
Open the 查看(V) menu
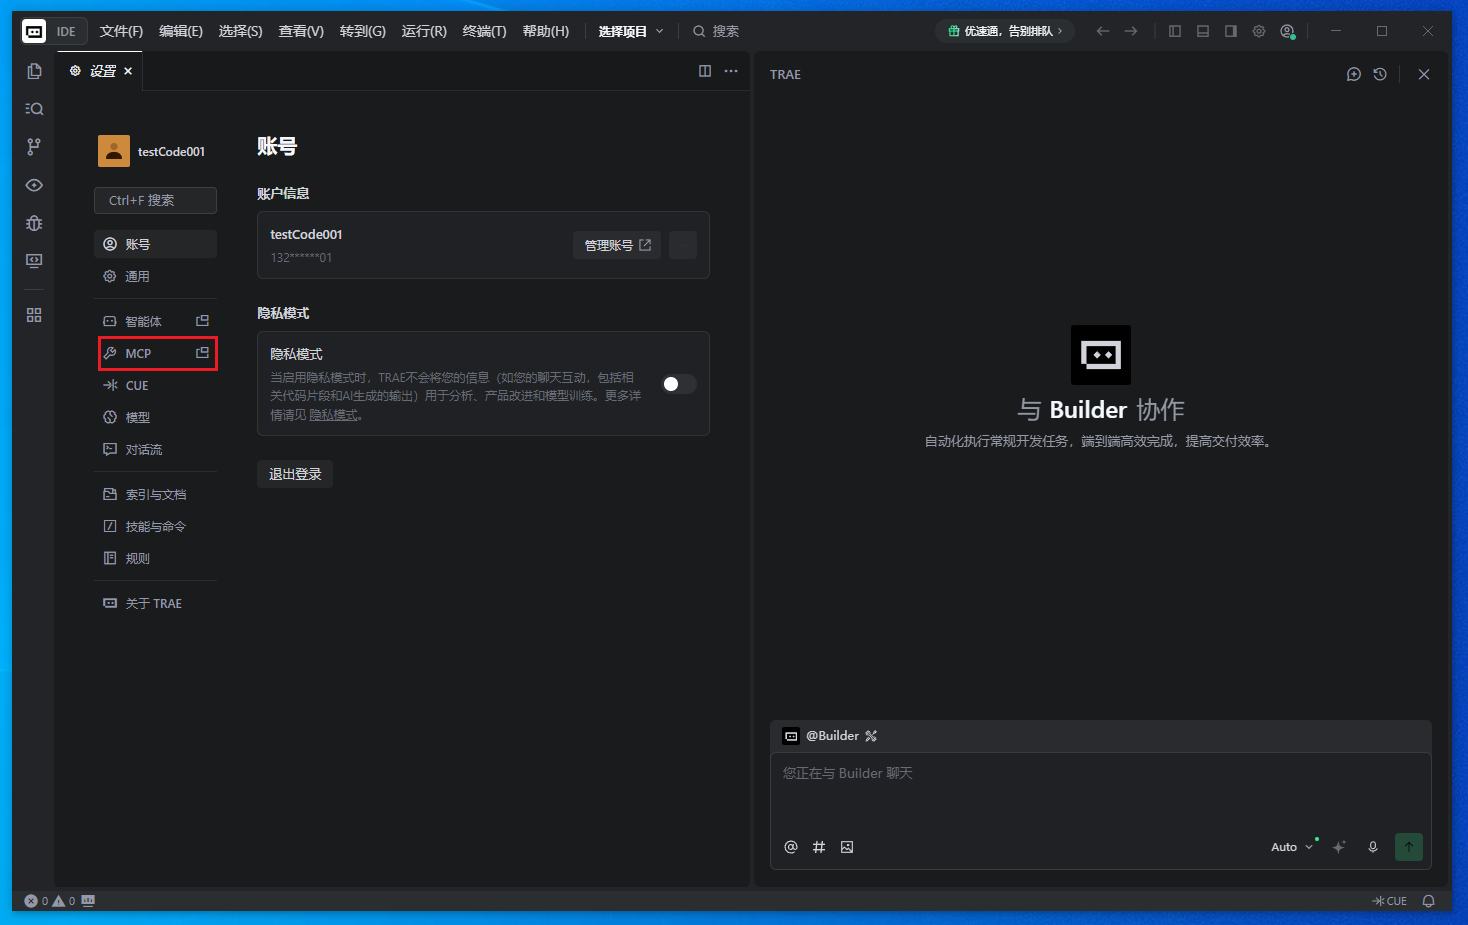pyautogui.click(x=301, y=31)
